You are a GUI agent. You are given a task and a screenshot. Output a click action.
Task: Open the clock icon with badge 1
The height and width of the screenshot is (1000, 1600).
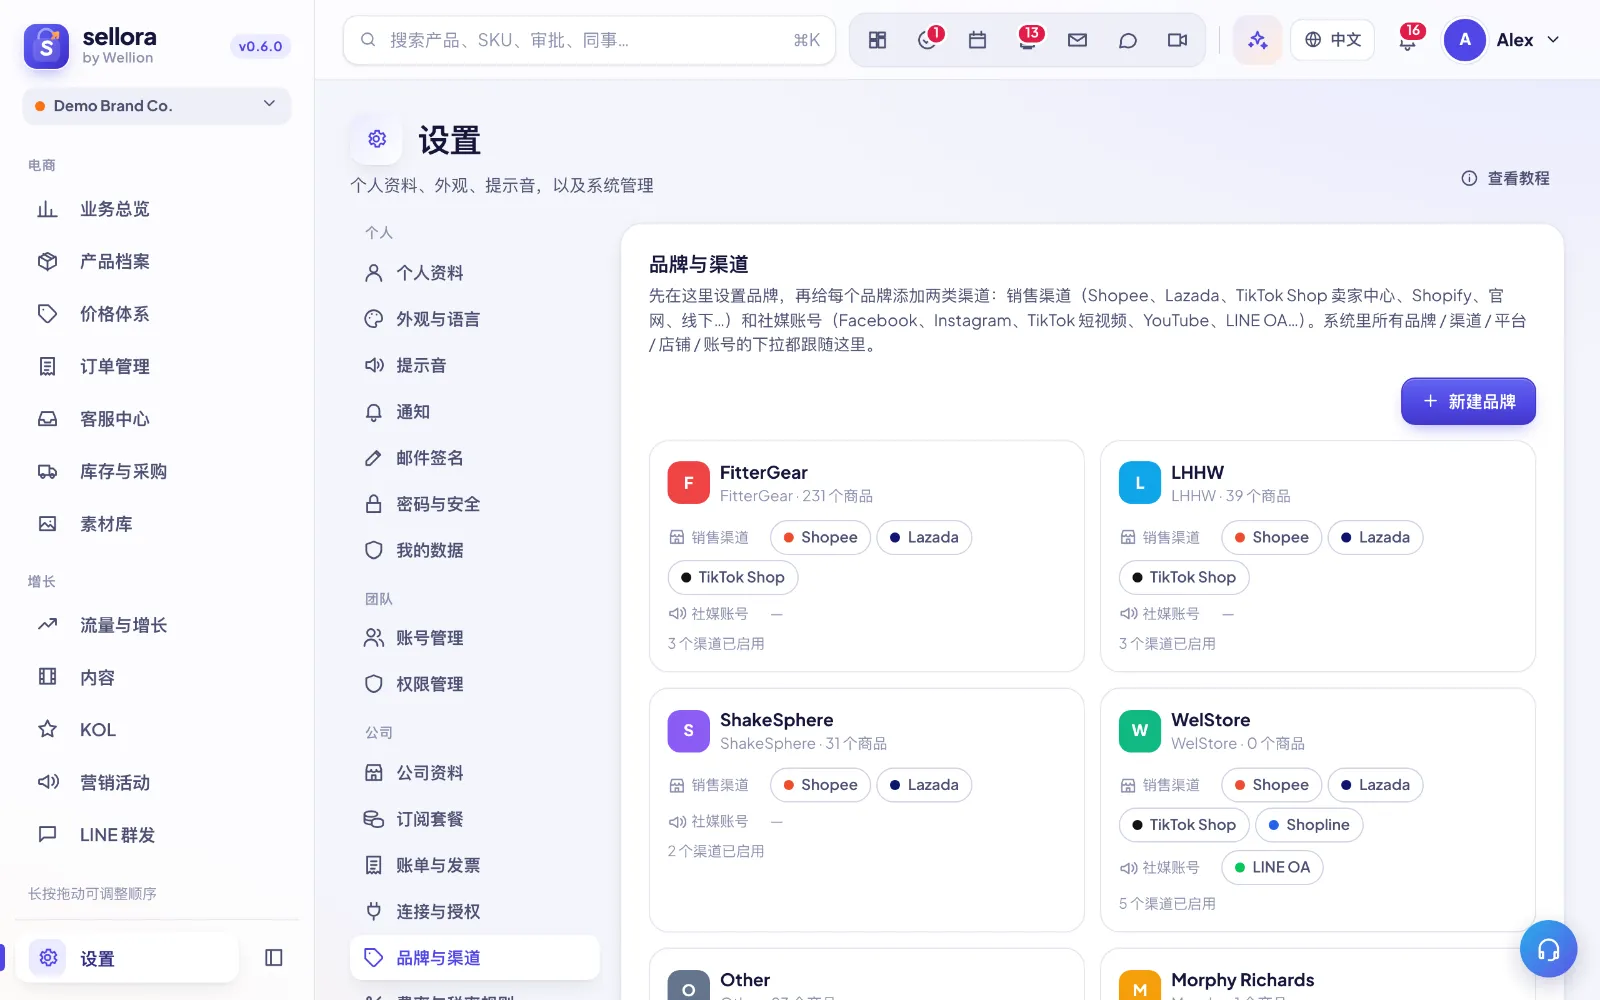(x=928, y=40)
